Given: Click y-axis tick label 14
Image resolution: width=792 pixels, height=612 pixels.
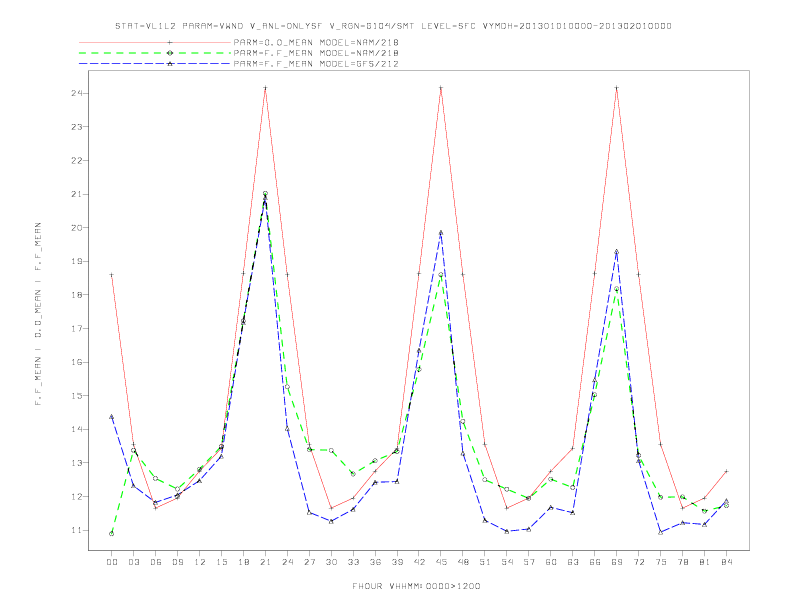Looking at the screenshot, I should point(77,429).
